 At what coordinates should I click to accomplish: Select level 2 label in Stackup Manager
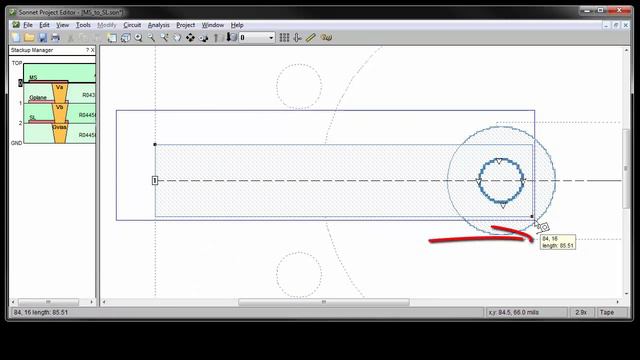tap(20, 123)
